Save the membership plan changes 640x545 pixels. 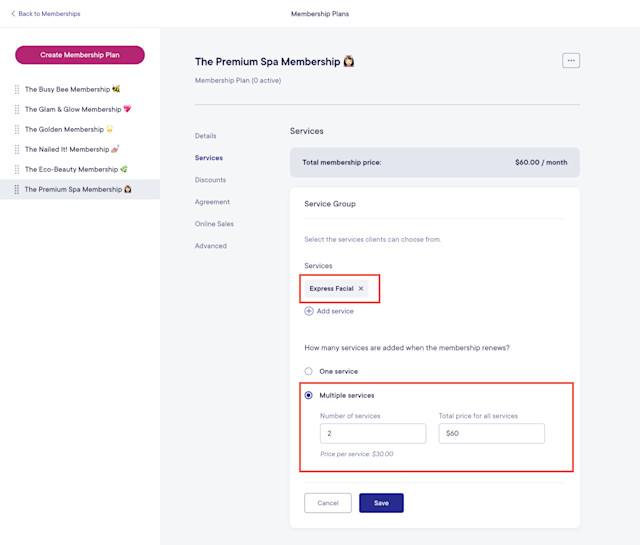[x=381, y=503]
